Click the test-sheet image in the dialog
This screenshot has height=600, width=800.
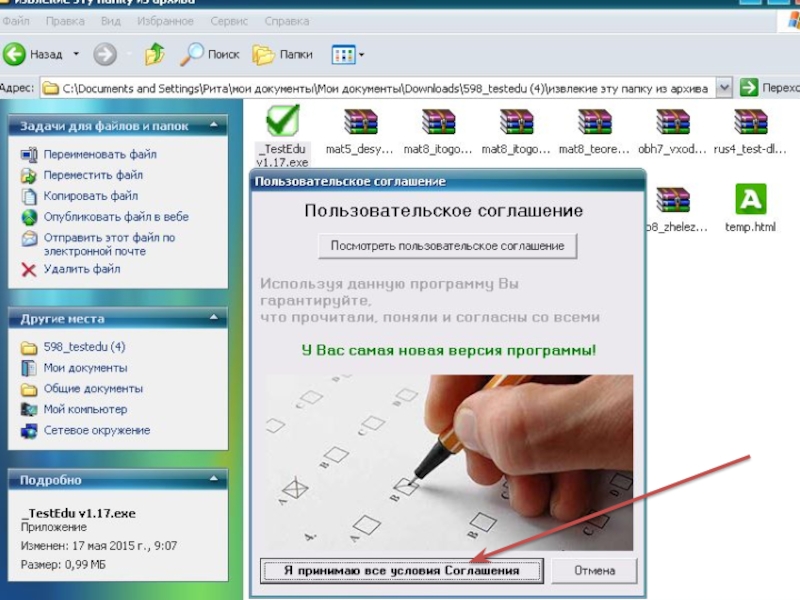point(449,462)
